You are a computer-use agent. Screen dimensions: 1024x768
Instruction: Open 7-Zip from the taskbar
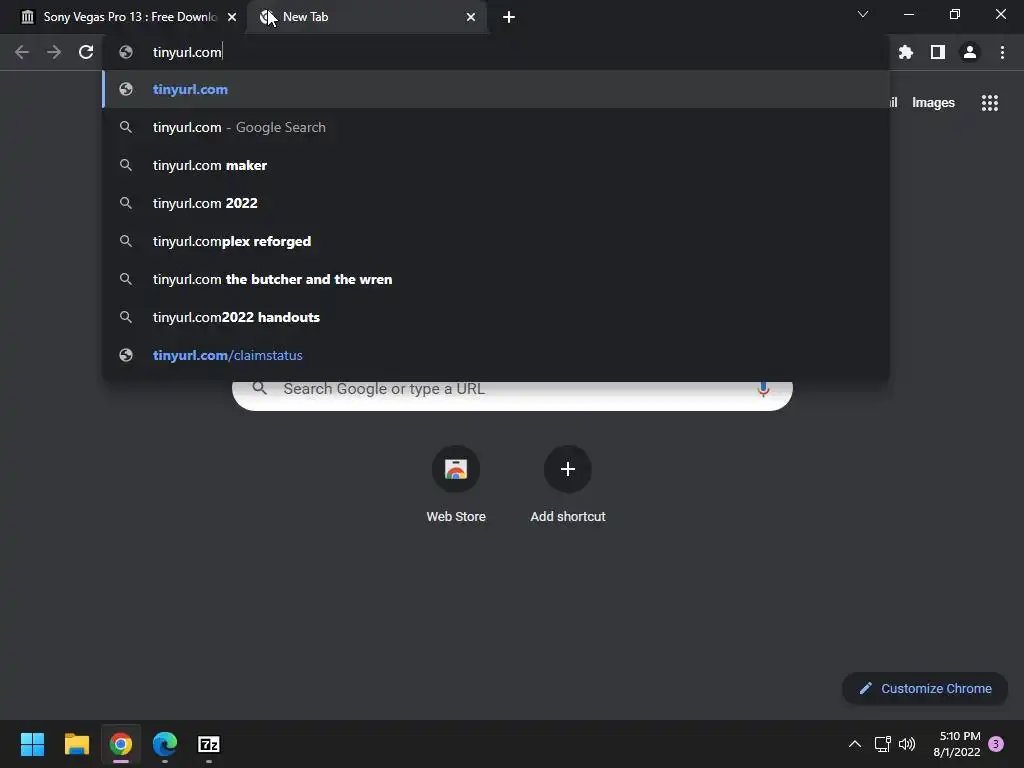tap(209, 744)
